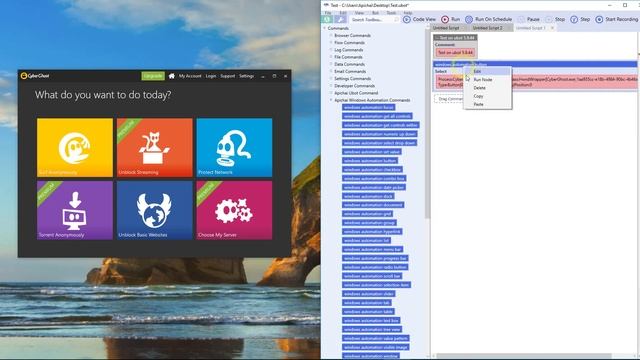
Task: Click the Run toolbar button
Action: 451,19
